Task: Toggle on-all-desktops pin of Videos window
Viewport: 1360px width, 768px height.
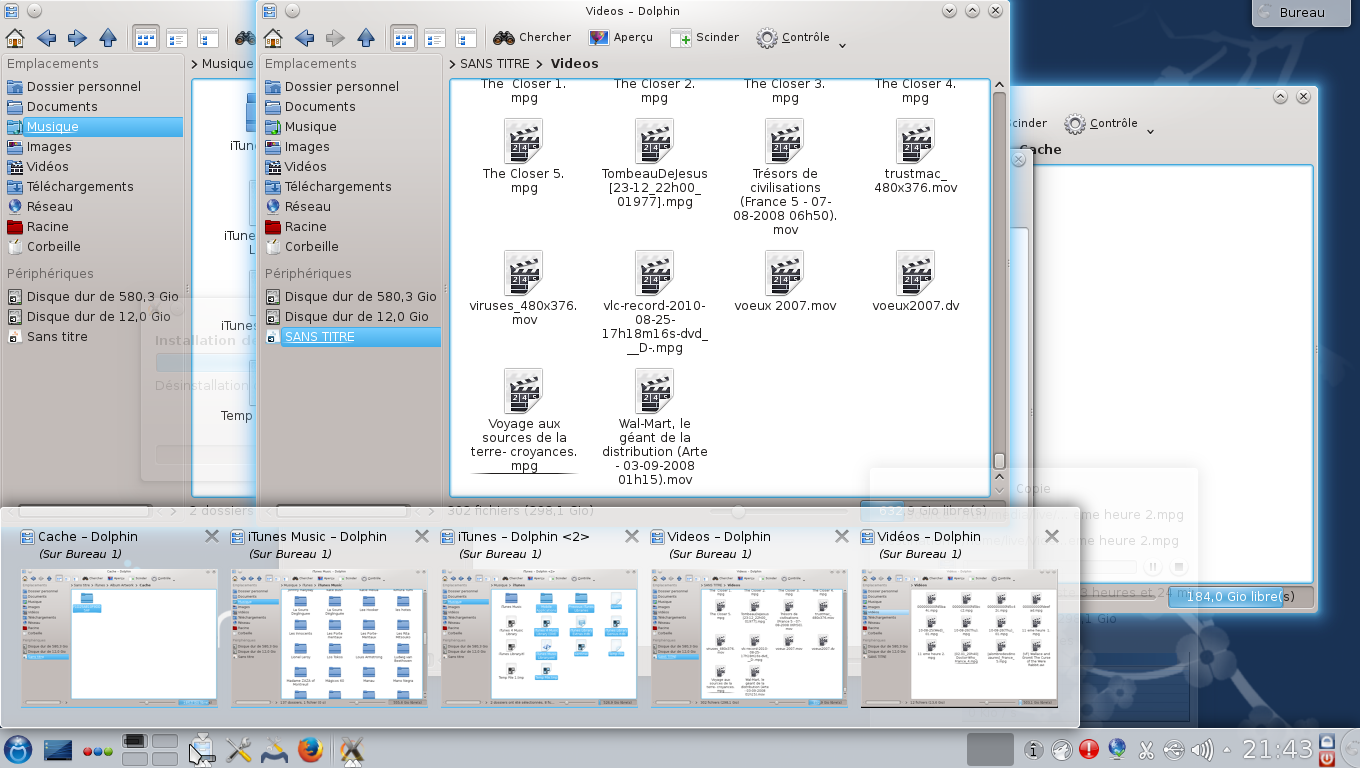Action: (x=292, y=11)
